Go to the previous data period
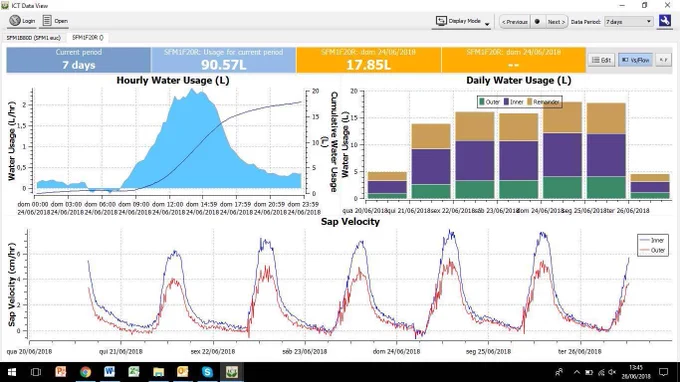Screen dimensions: 680x382 tap(514, 22)
